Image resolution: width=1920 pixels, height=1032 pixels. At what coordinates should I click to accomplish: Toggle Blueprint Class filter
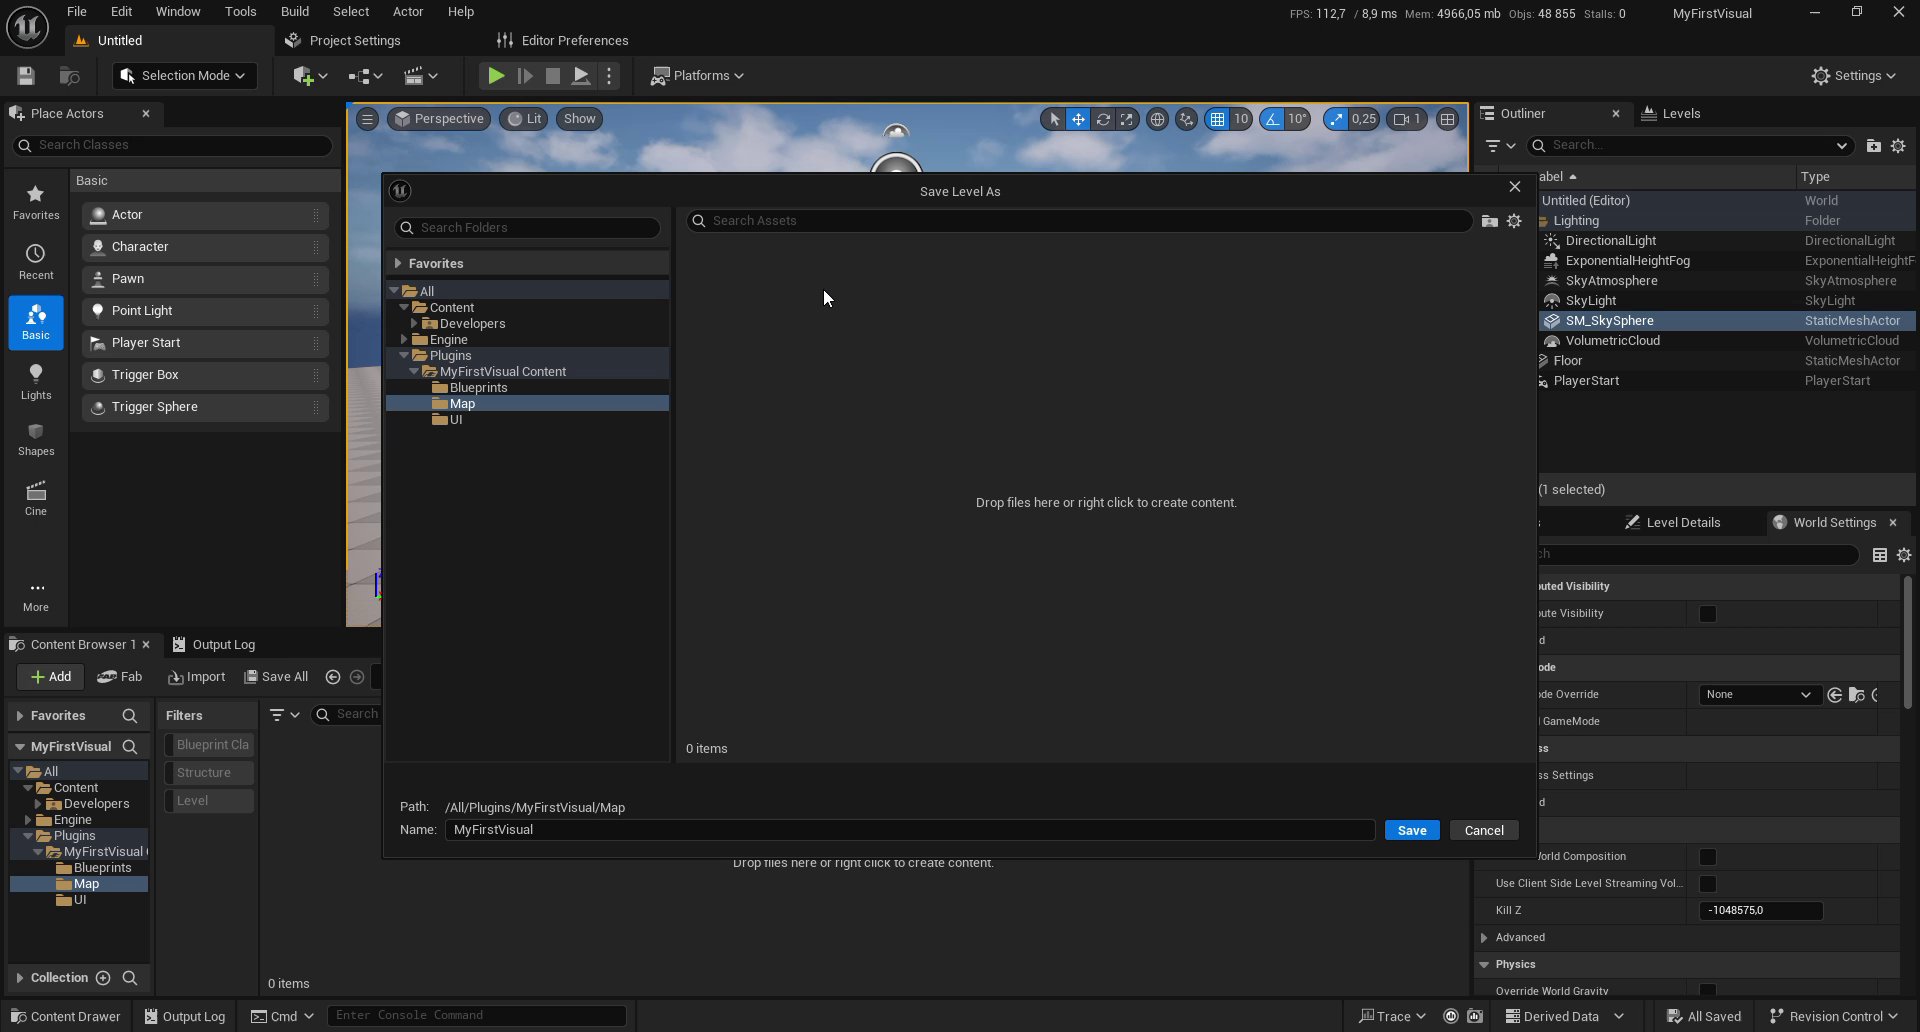point(209,745)
